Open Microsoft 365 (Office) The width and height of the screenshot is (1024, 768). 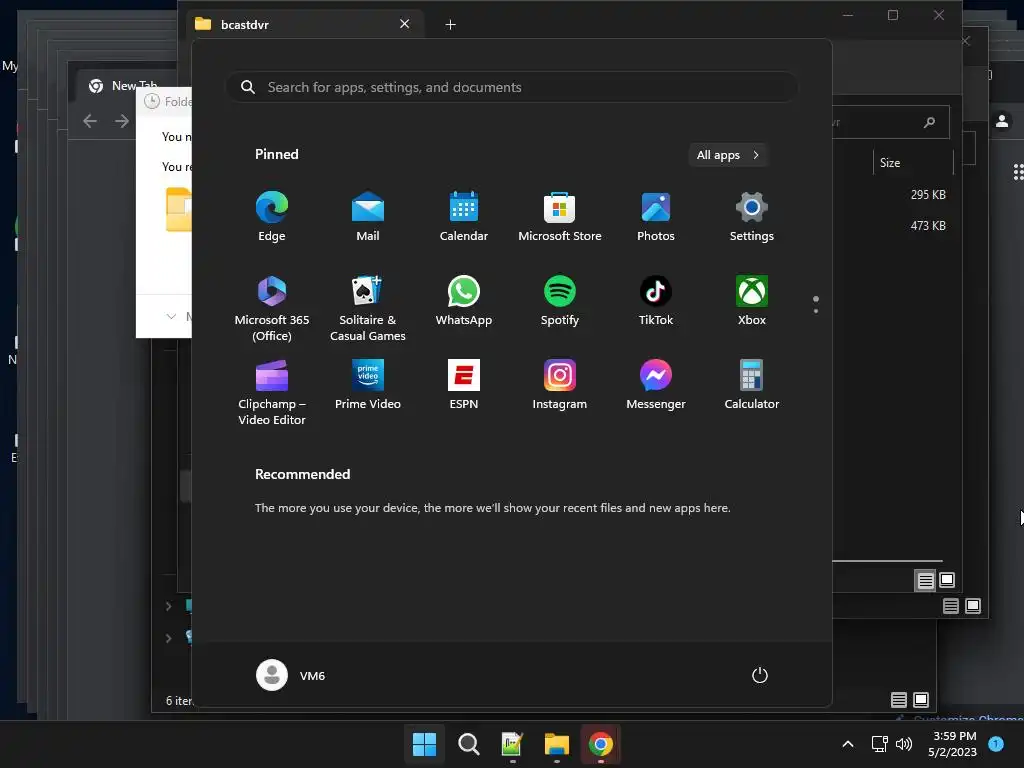[x=272, y=308]
